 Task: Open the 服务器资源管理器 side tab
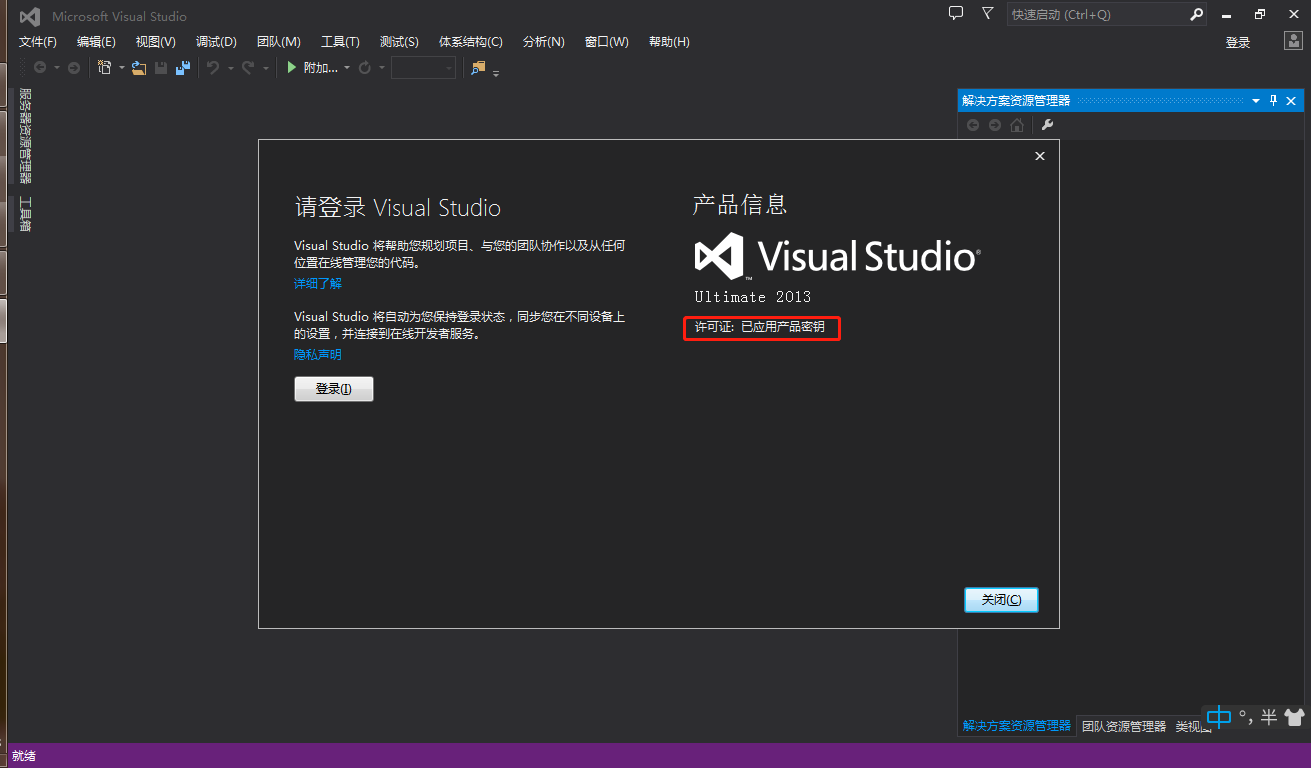(x=25, y=136)
